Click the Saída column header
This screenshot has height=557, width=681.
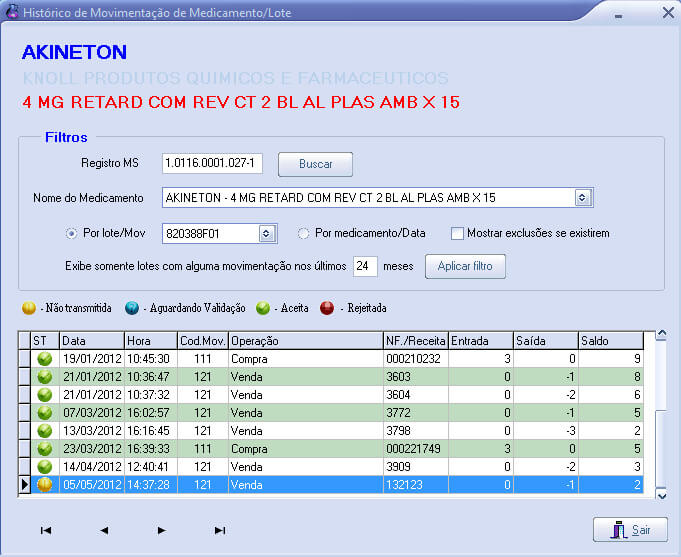(546, 341)
